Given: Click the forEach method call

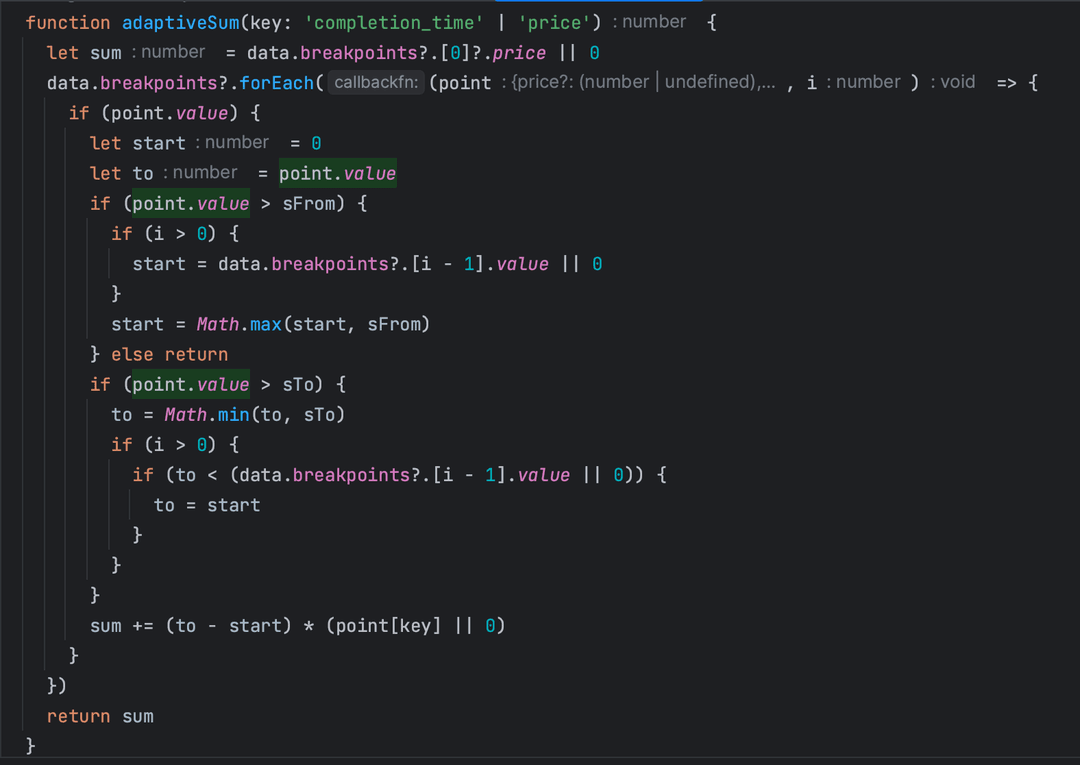Looking at the screenshot, I should [x=276, y=83].
